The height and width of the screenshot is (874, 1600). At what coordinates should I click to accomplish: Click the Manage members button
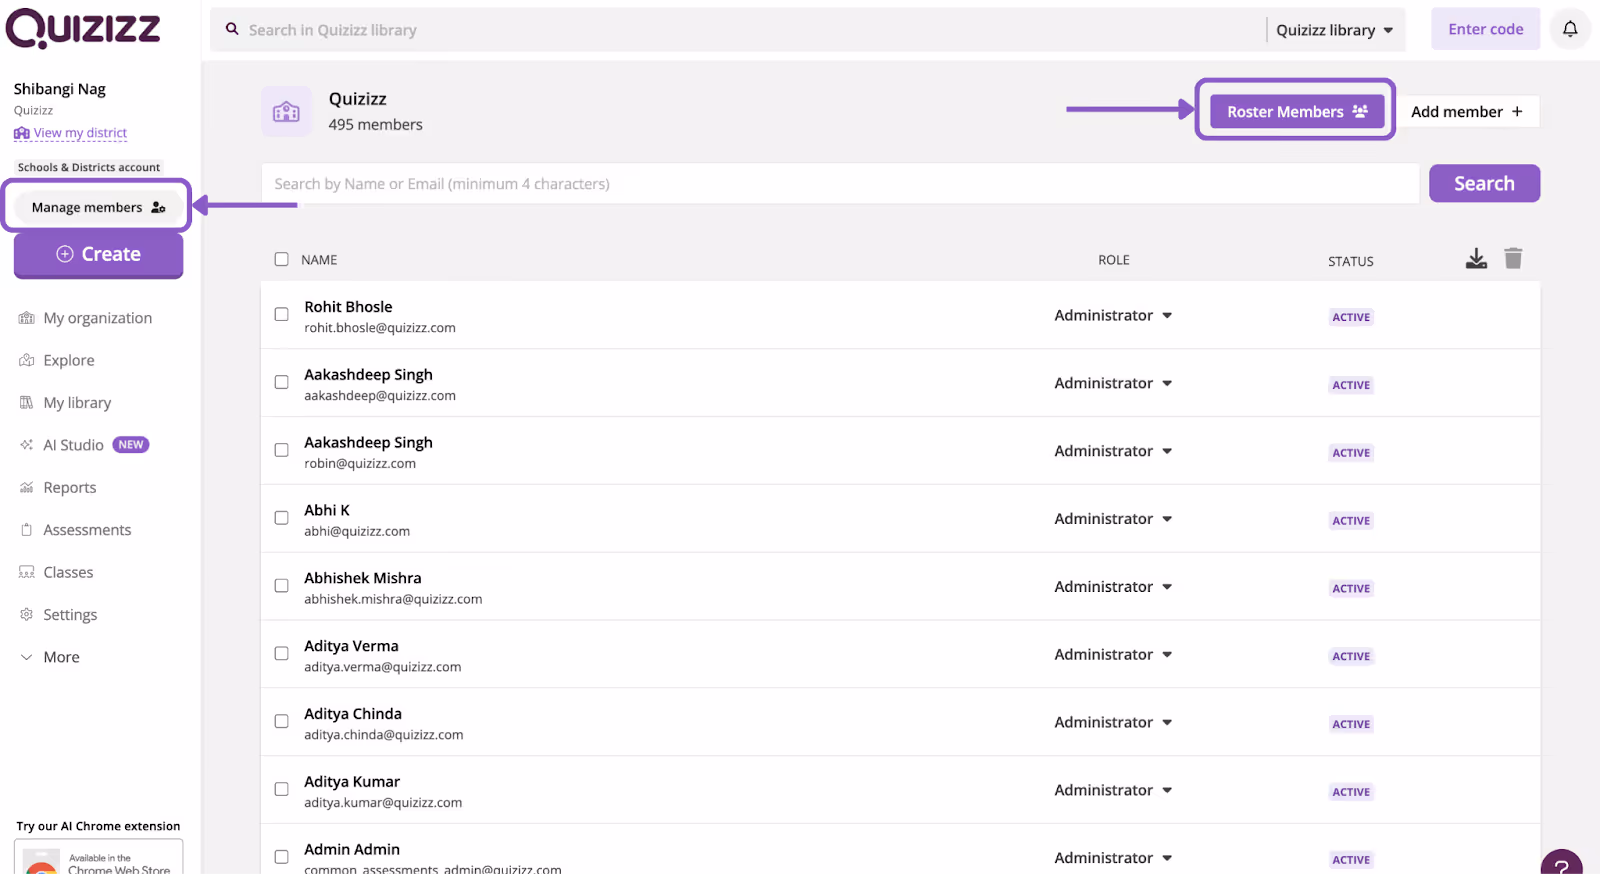click(97, 207)
